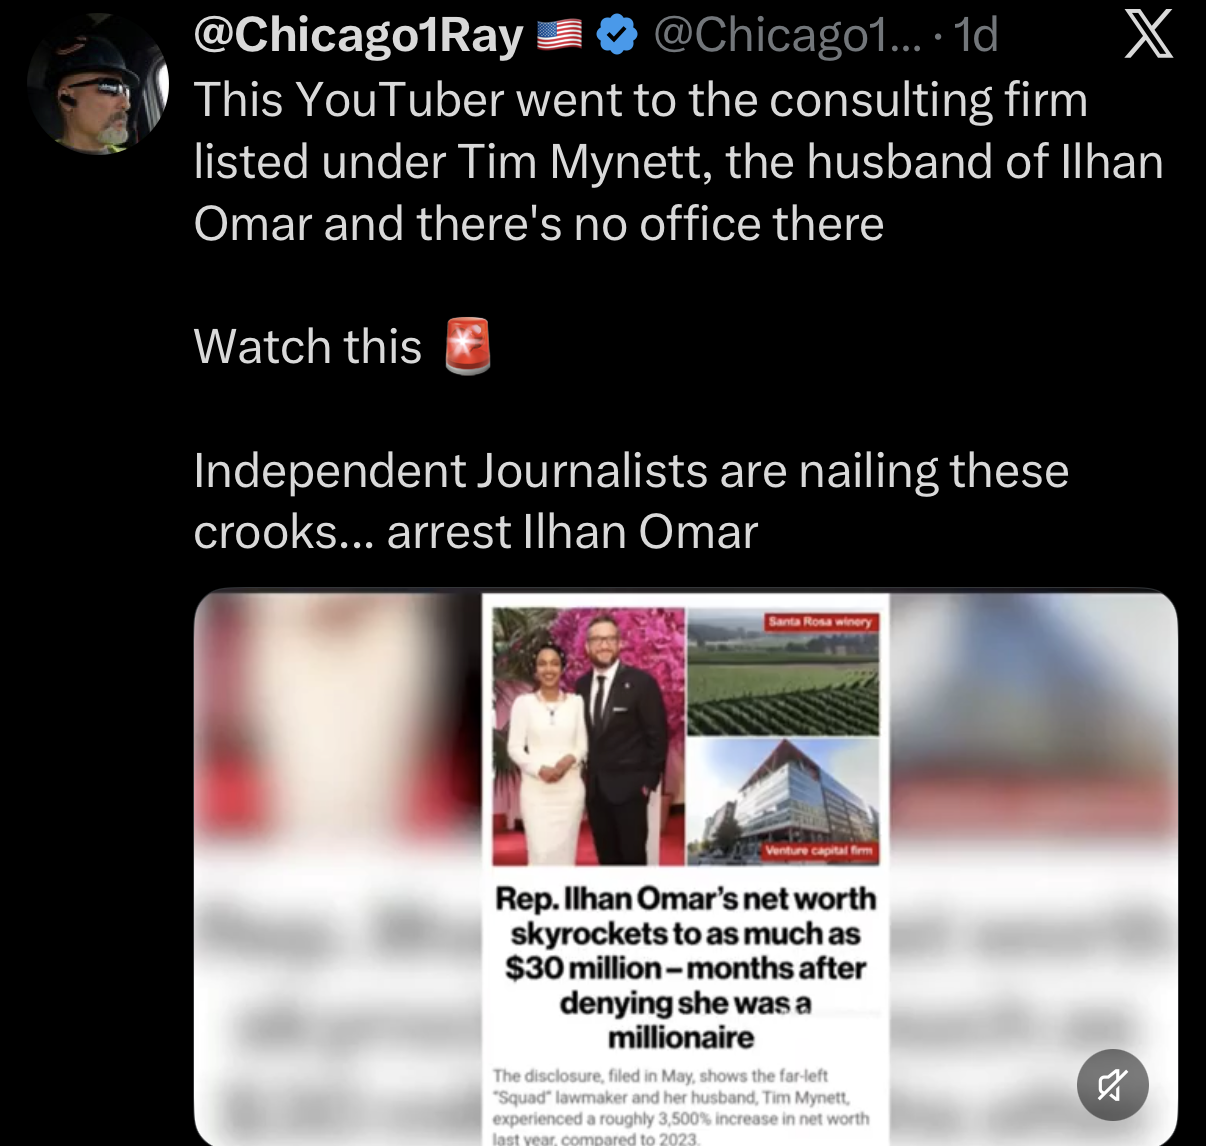This screenshot has width=1206, height=1146.
Task: Click the "Watch this" line of text
Action: coord(308,347)
